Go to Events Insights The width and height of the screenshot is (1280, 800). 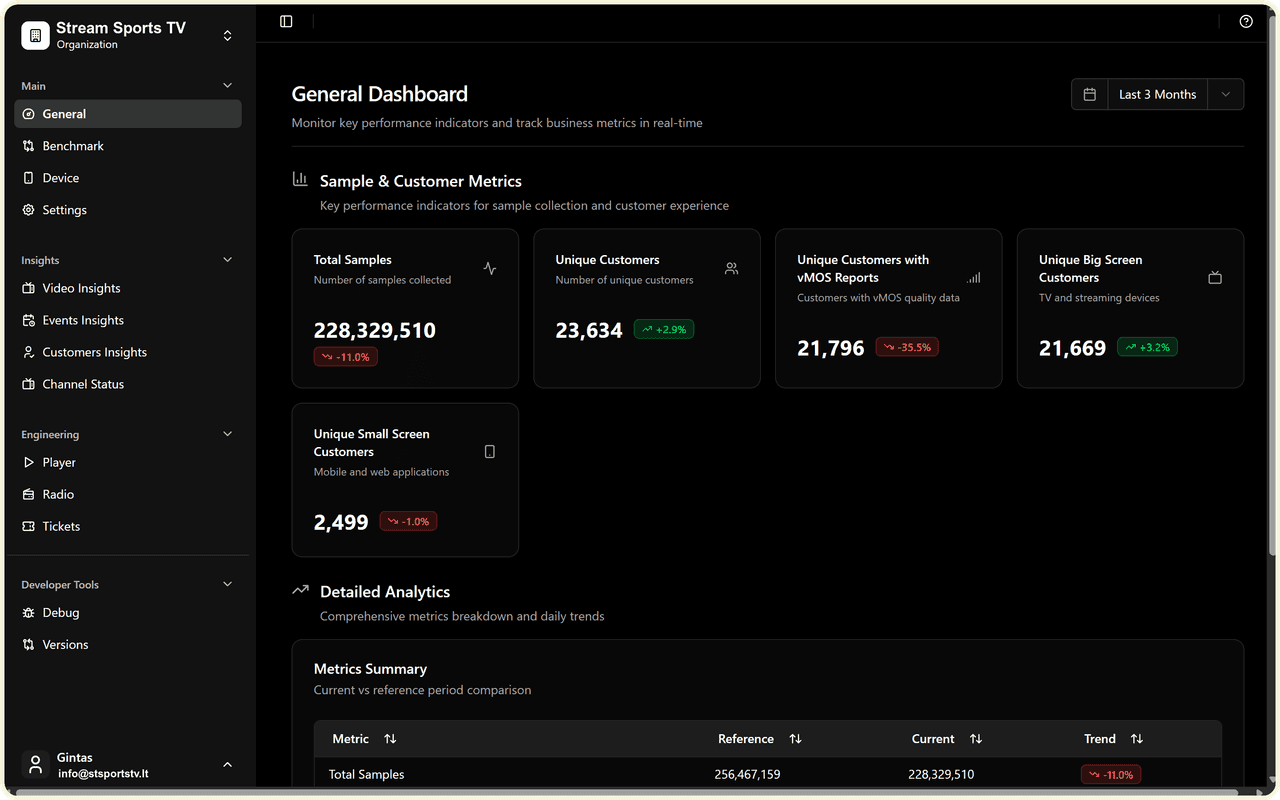pos(128,320)
